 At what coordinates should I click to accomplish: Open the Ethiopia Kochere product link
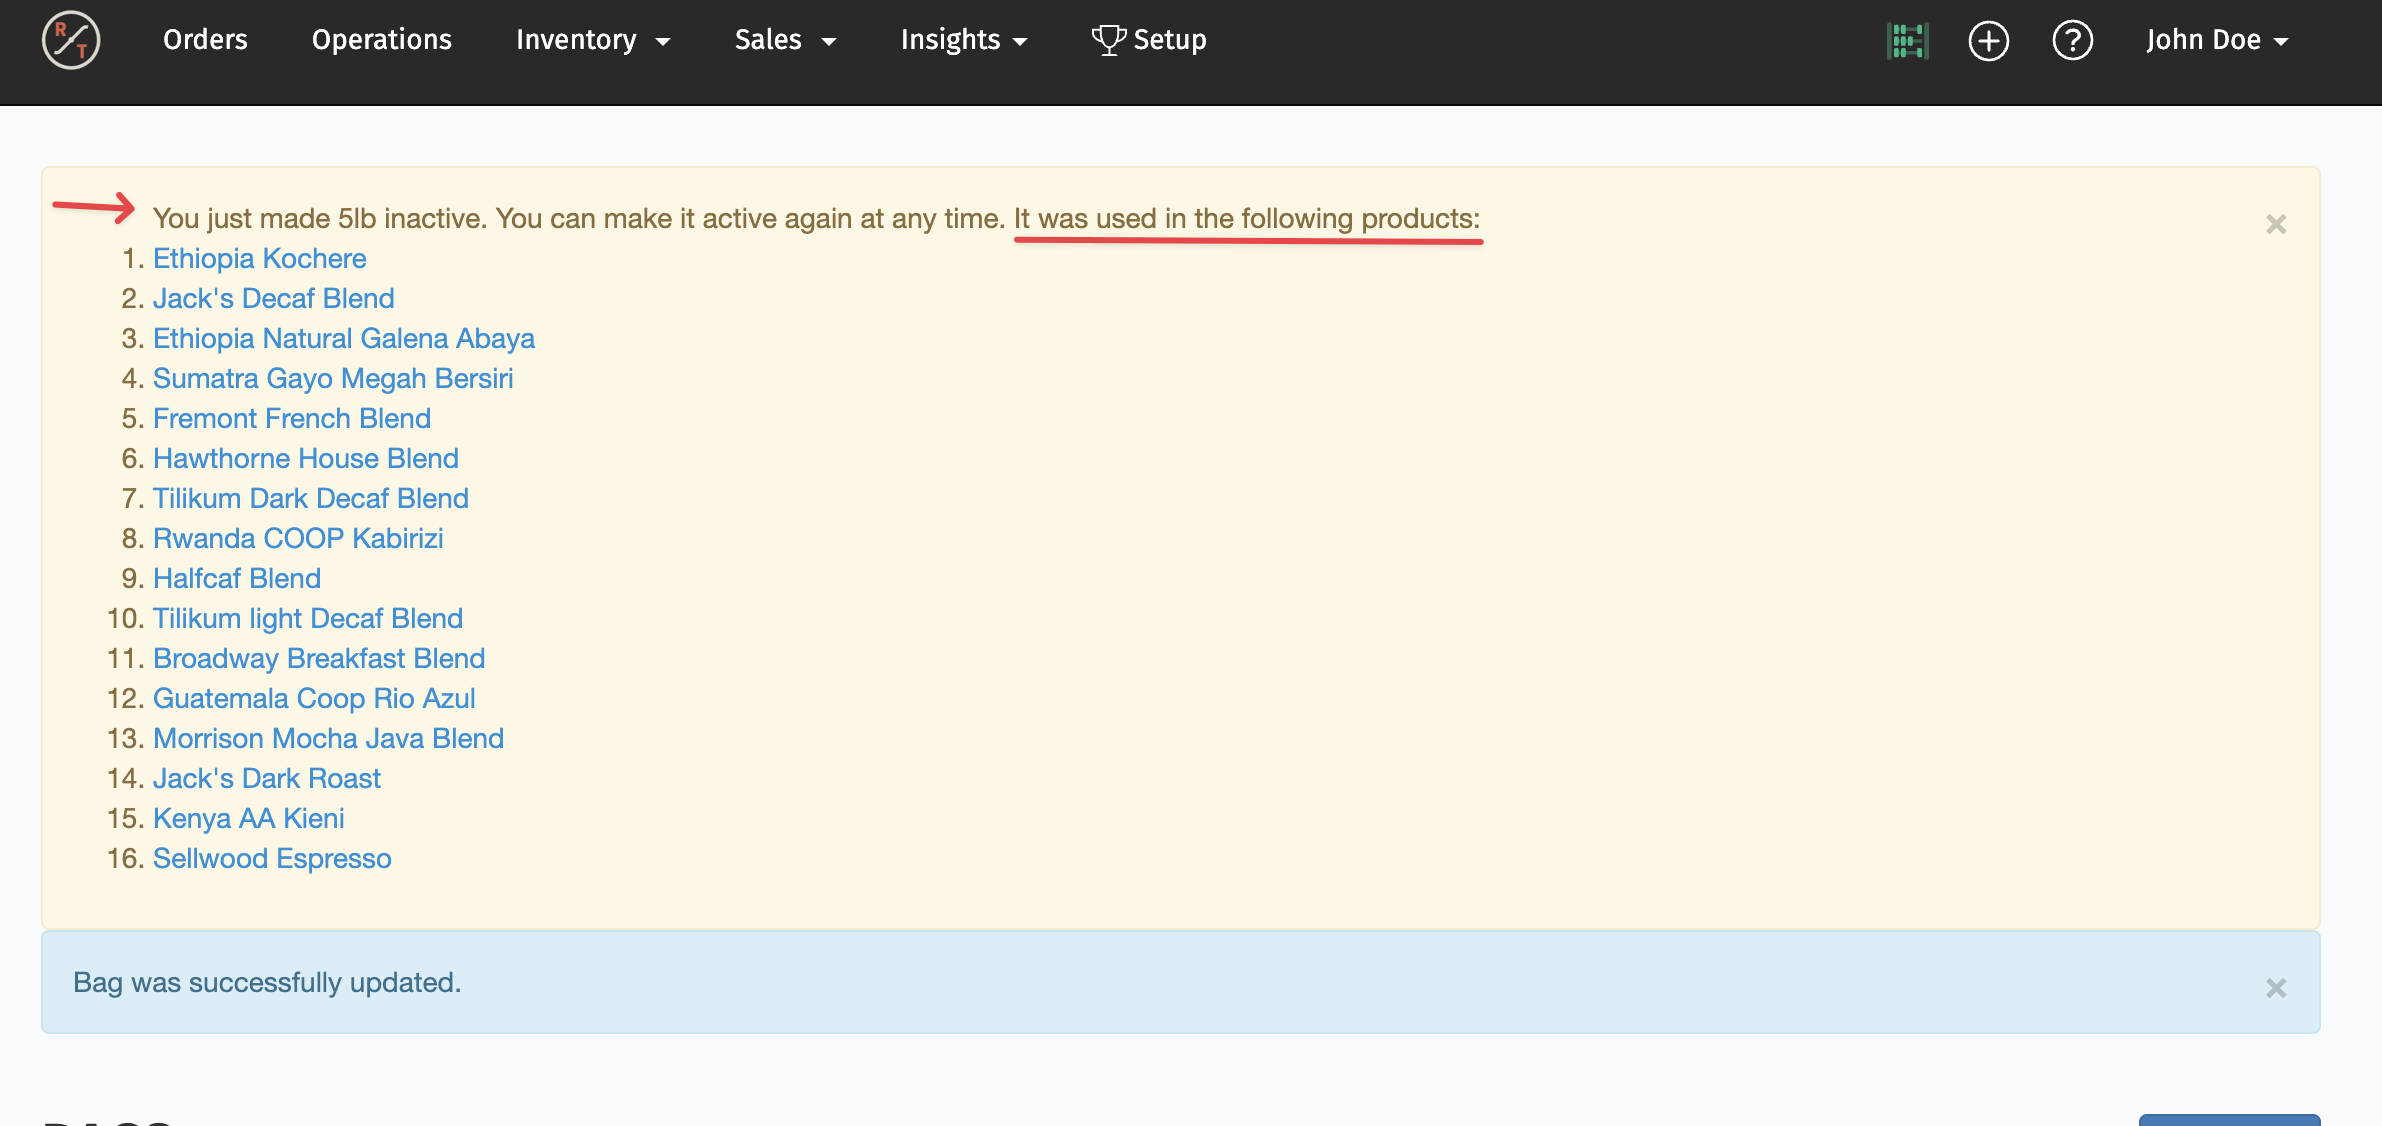tap(259, 258)
